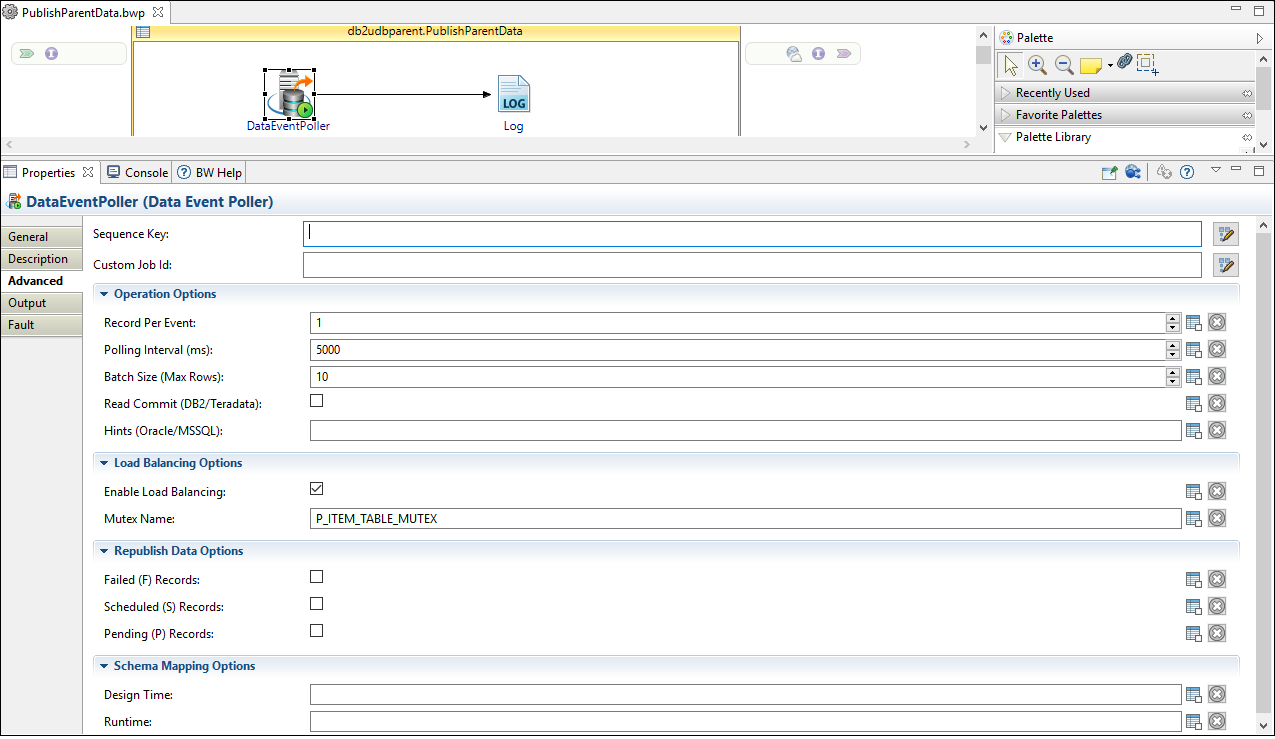Clear module property for Mutex Name
This screenshot has width=1275, height=739.
point(1217,518)
